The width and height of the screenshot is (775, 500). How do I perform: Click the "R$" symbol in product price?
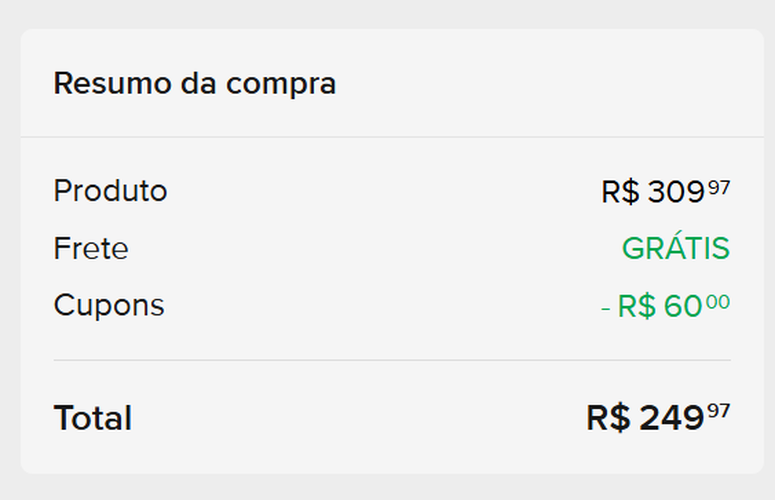[x=620, y=192]
